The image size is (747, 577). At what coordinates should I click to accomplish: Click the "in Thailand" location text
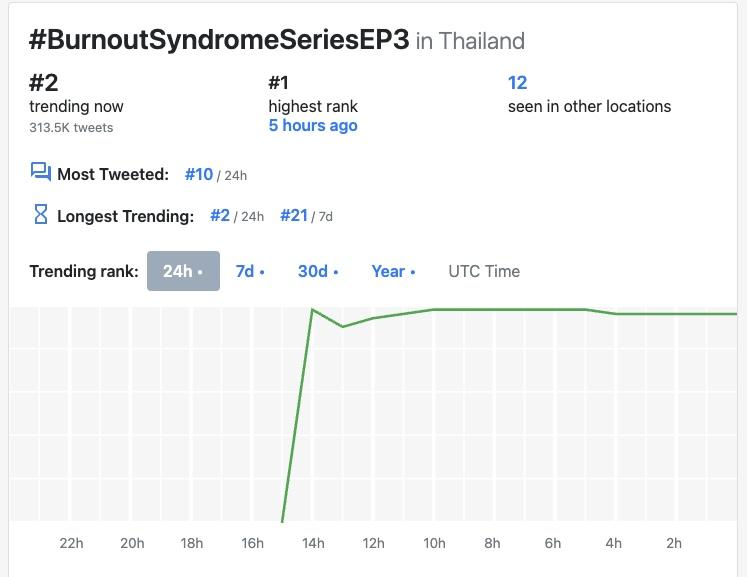[470, 41]
